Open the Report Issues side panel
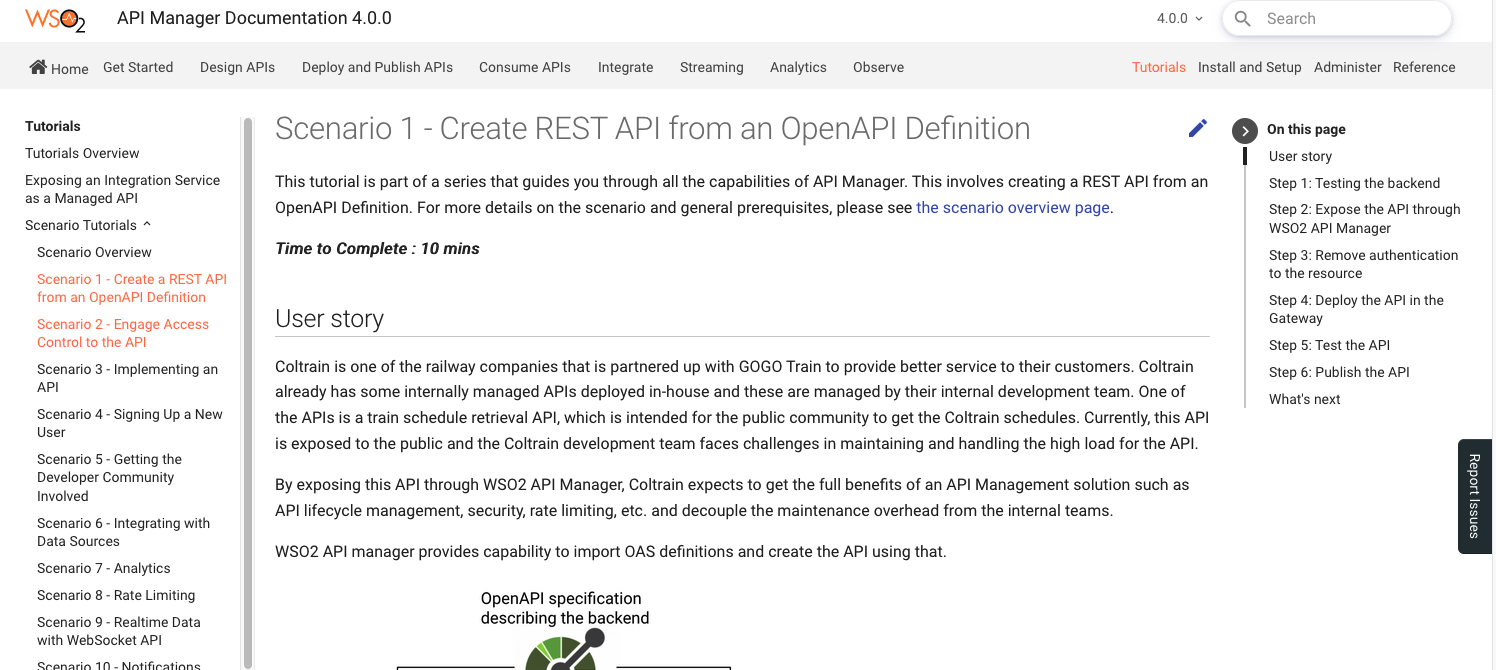1496x670 pixels. point(1475,496)
